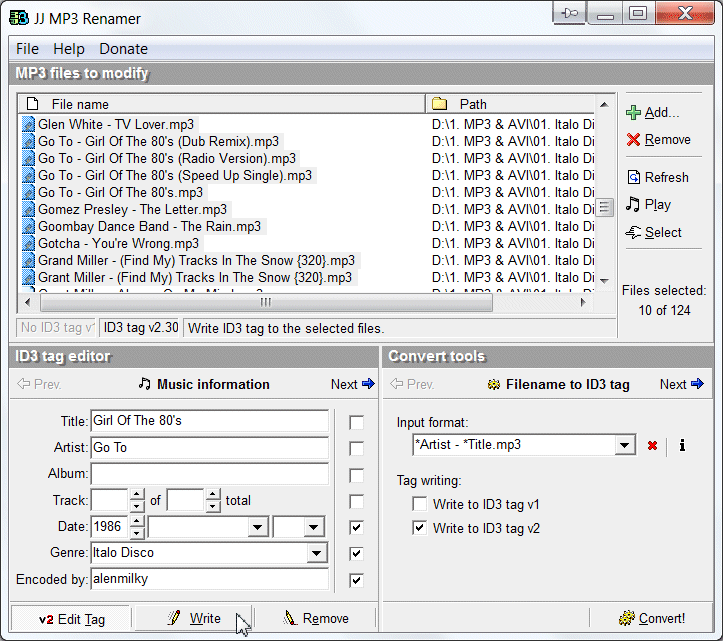
Task: Clear input format with red X icon
Action: pyautogui.click(x=652, y=445)
